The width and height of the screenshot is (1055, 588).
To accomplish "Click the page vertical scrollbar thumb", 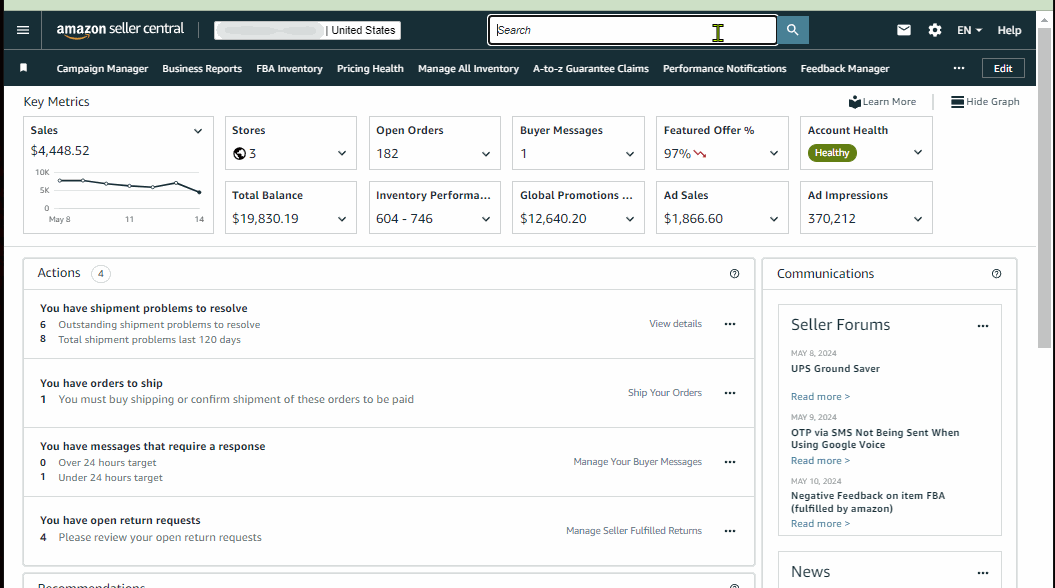I will pos(1044,188).
